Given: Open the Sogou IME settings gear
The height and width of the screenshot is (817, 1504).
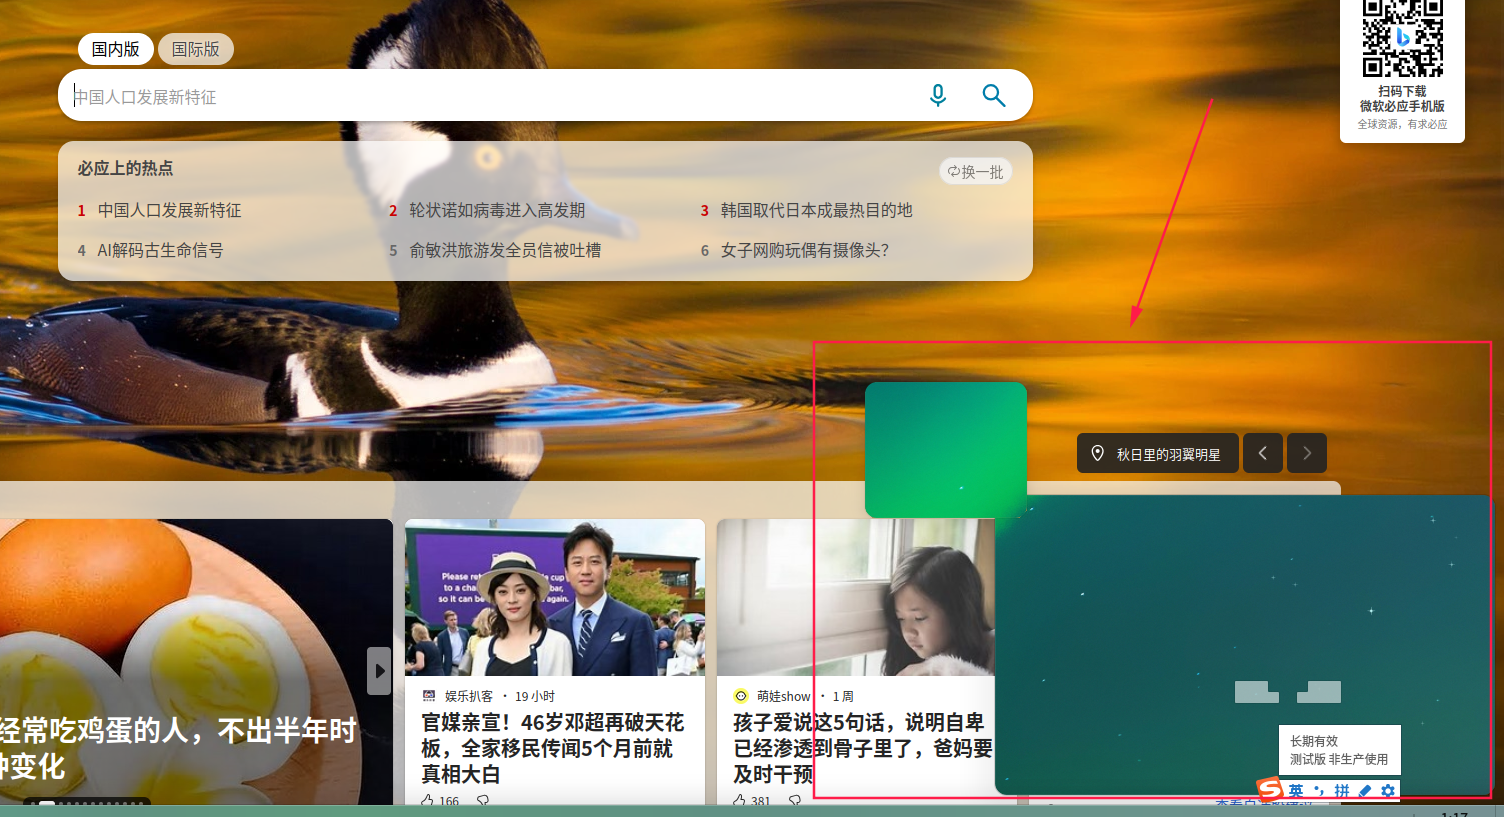Looking at the screenshot, I should click(1388, 791).
